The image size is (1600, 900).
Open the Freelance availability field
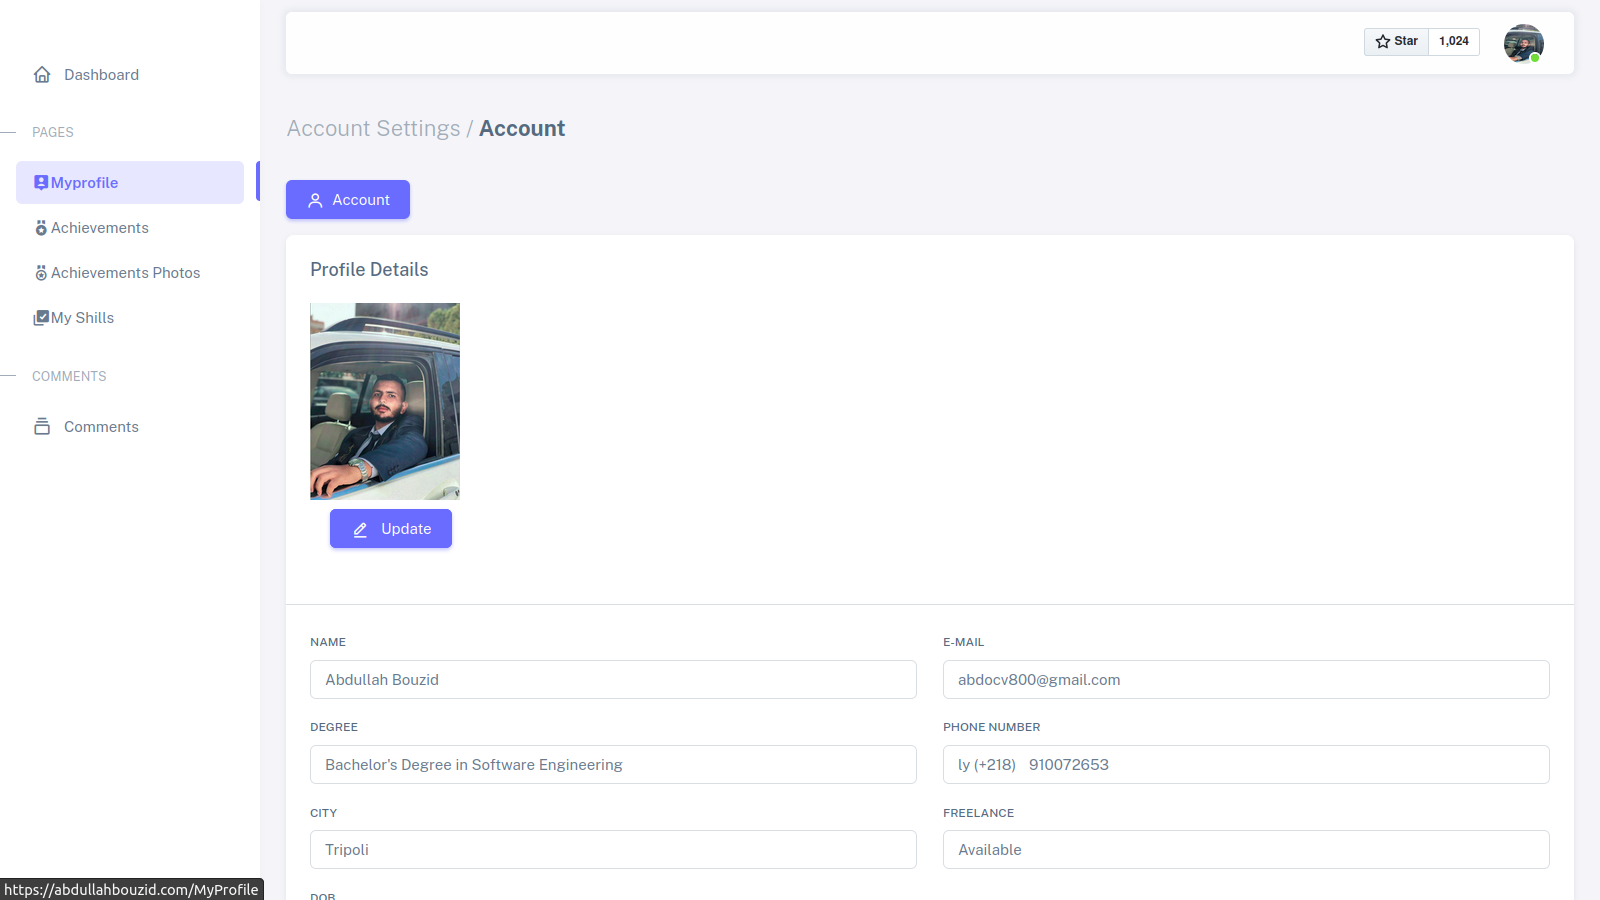point(1246,850)
